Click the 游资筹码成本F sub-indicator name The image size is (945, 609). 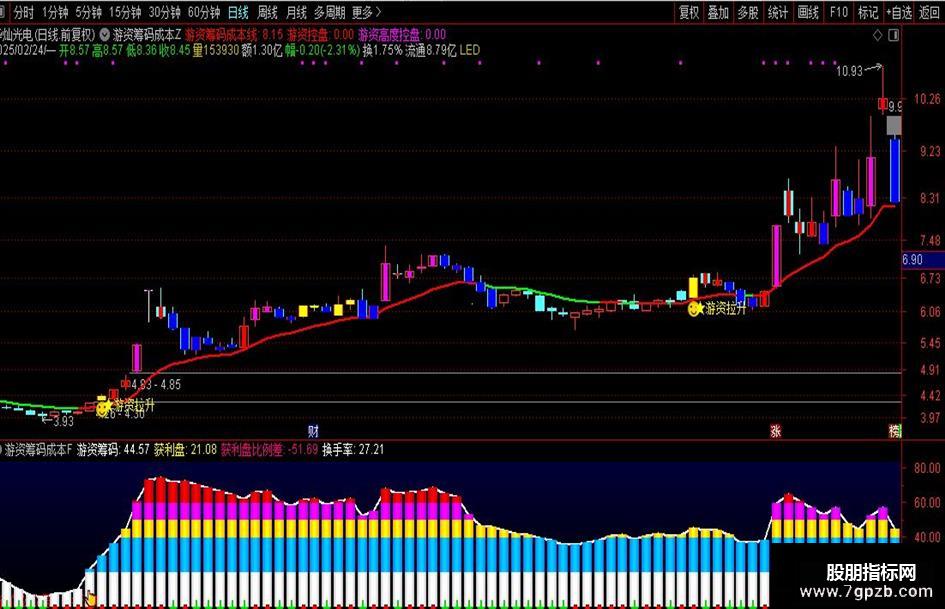click(x=39, y=450)
